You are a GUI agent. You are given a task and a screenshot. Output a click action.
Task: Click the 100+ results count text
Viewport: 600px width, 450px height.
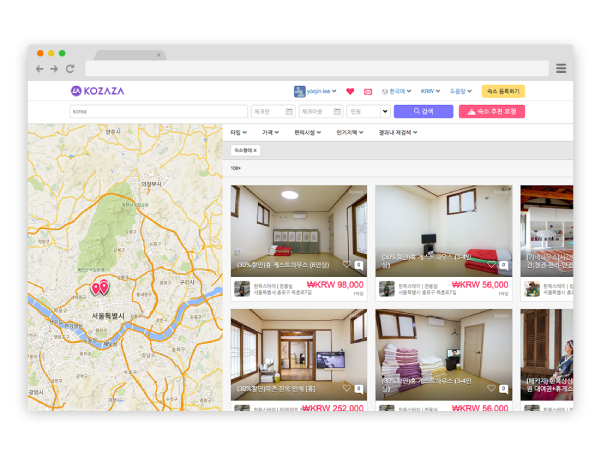[x=236, y=168]
